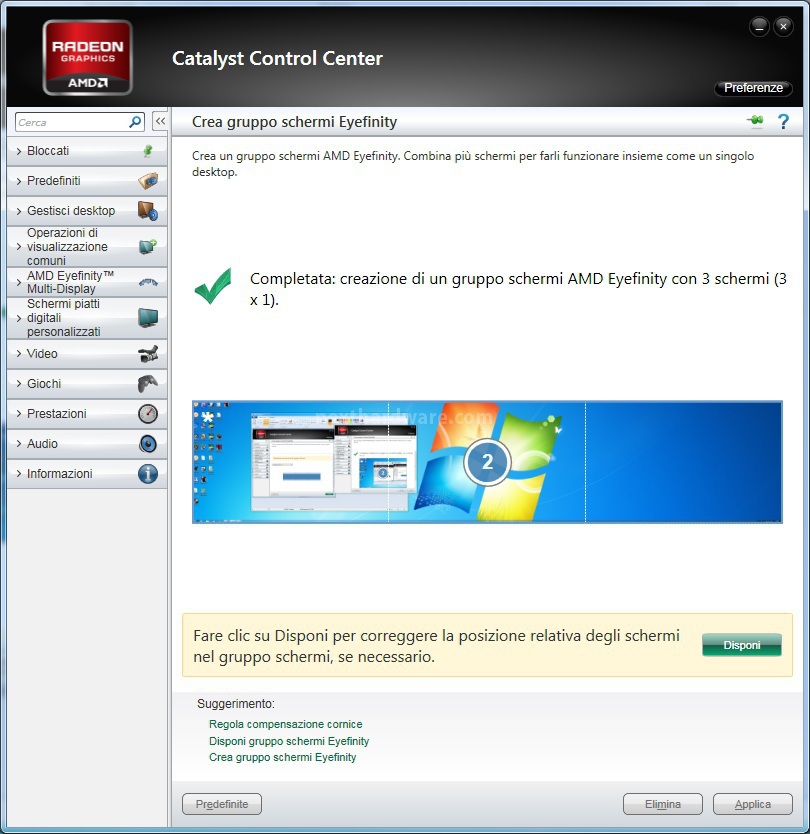Click the Gestisci desktop monitor icon

tap(148, 211)
